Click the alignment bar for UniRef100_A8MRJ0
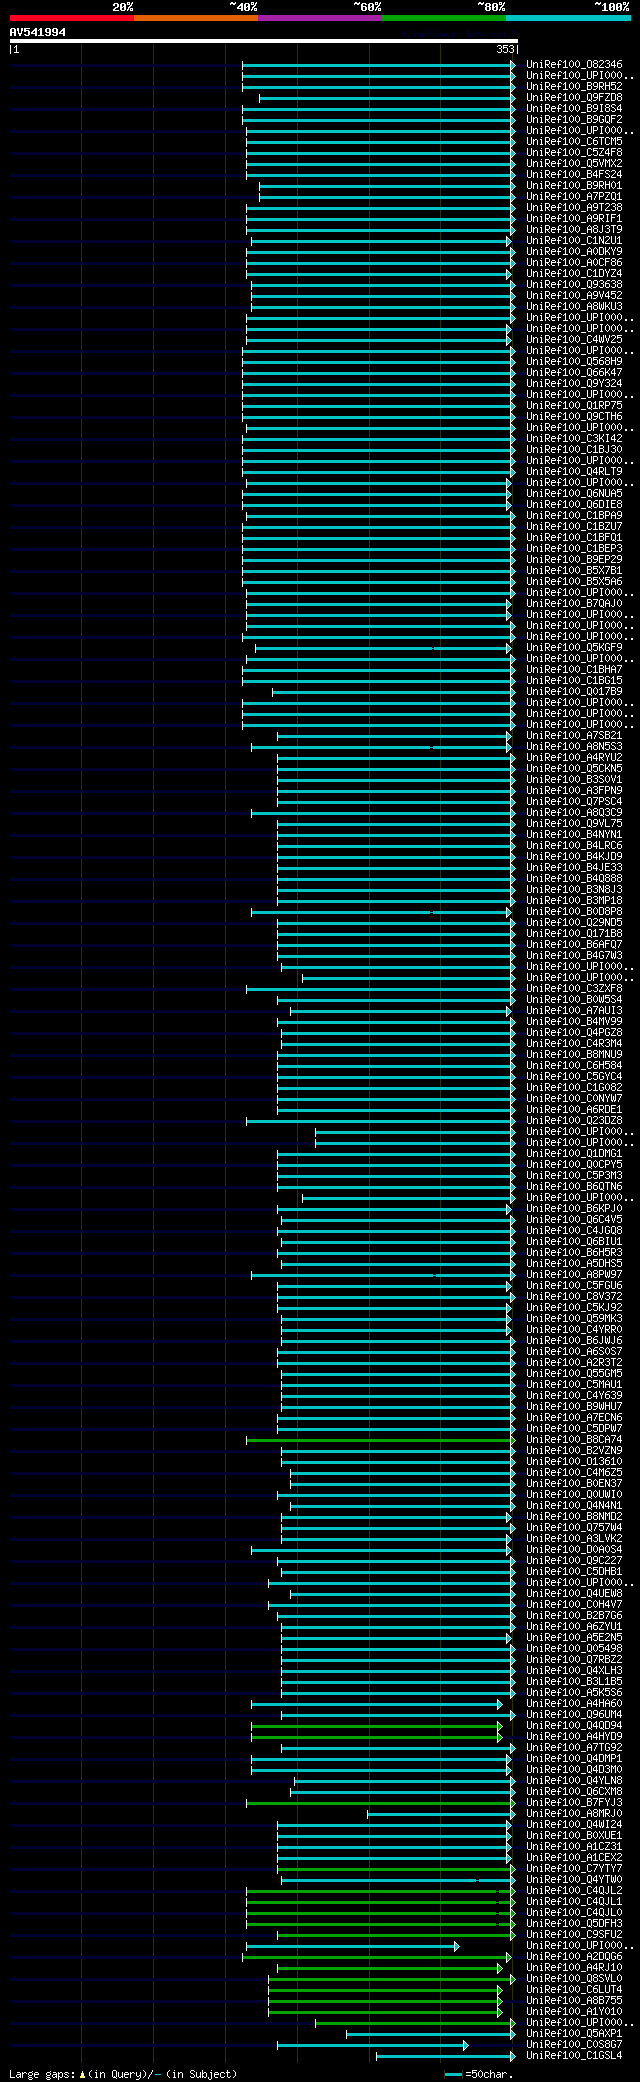 [441, 1814]
